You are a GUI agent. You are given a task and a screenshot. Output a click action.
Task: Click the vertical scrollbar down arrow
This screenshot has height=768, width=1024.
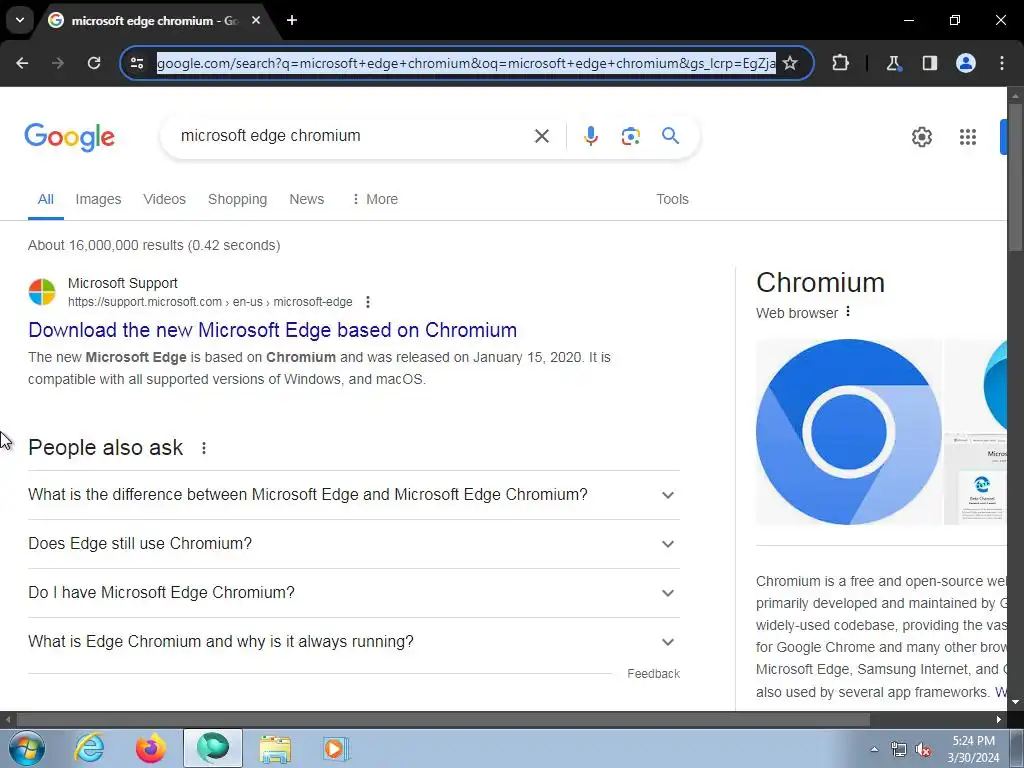pyautogui.click(x=1016, y=703)
